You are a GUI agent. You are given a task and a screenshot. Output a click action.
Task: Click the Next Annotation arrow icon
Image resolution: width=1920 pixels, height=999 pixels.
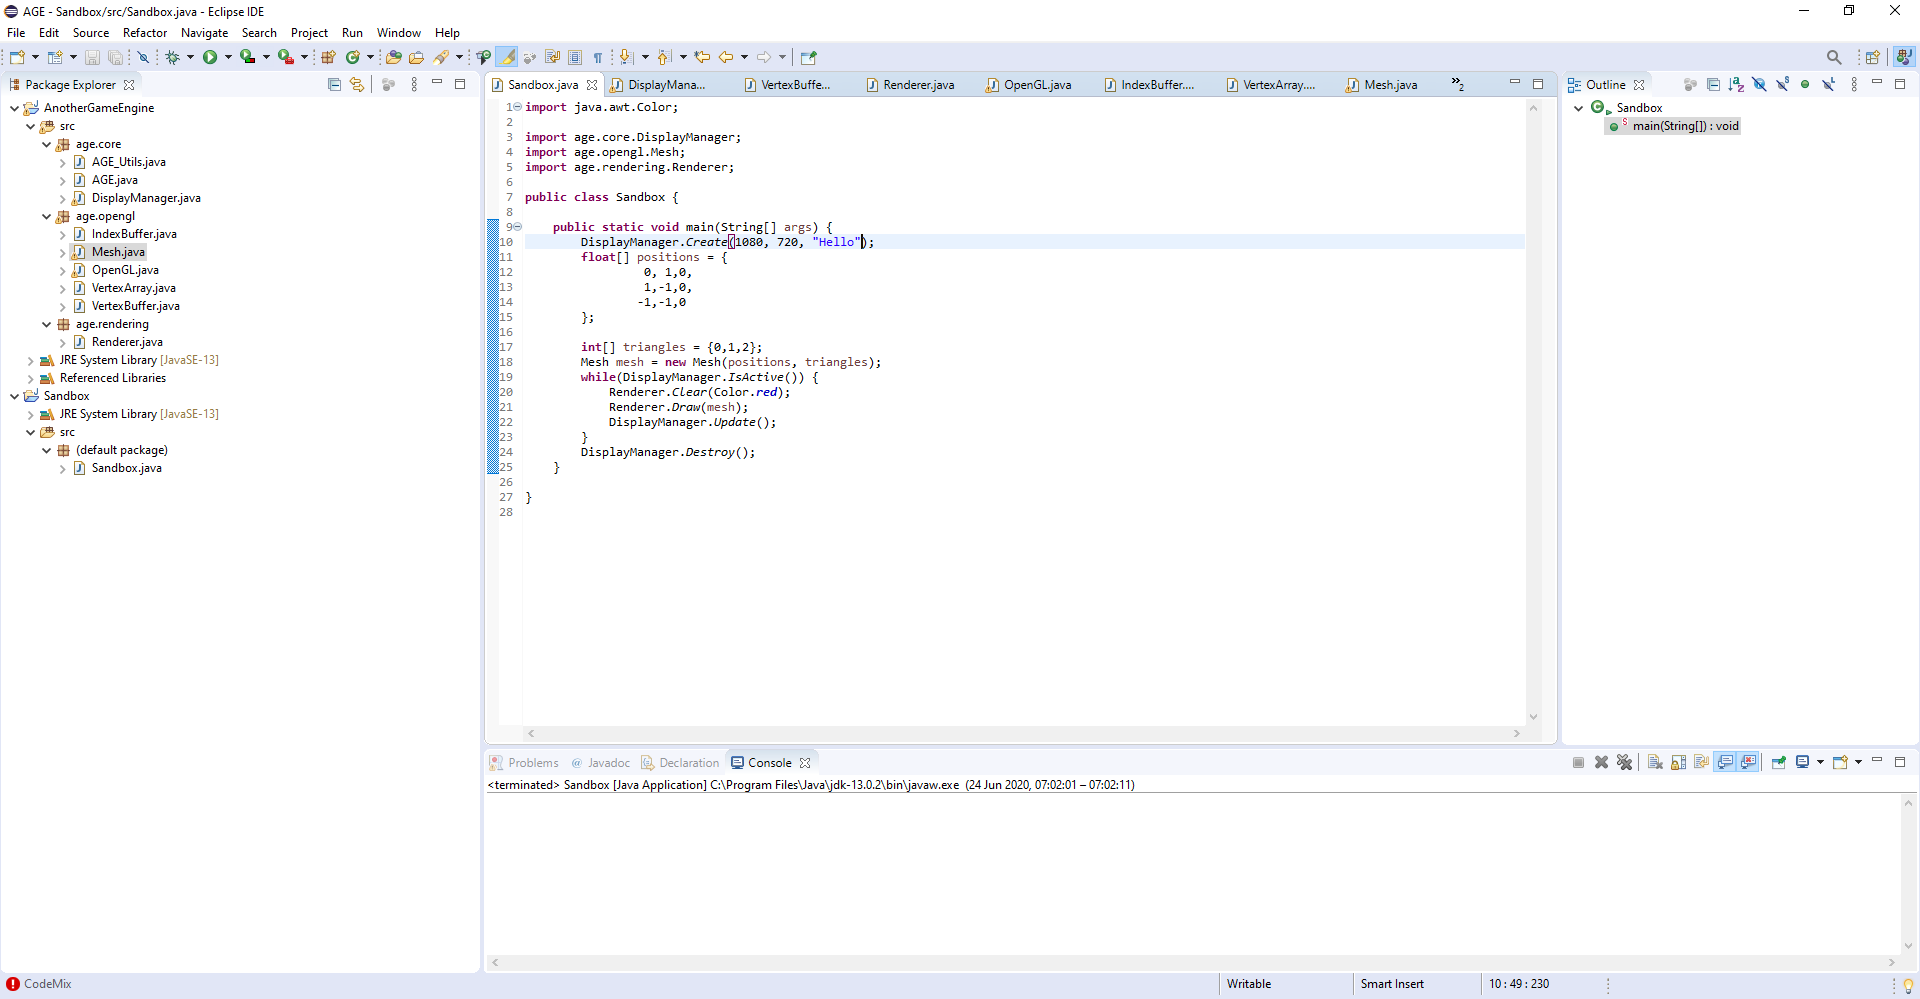[x=625, y=57]
